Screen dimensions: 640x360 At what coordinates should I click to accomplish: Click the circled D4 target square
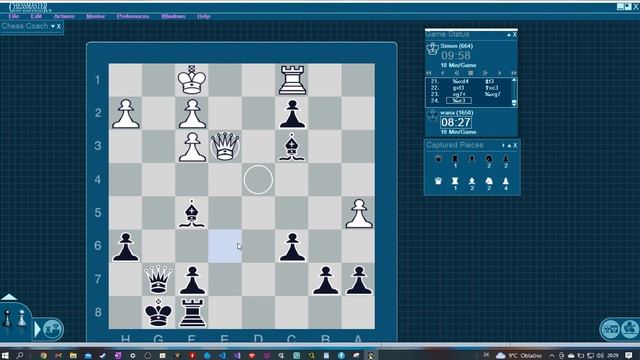pyautogui.click(x=258, y=180)
